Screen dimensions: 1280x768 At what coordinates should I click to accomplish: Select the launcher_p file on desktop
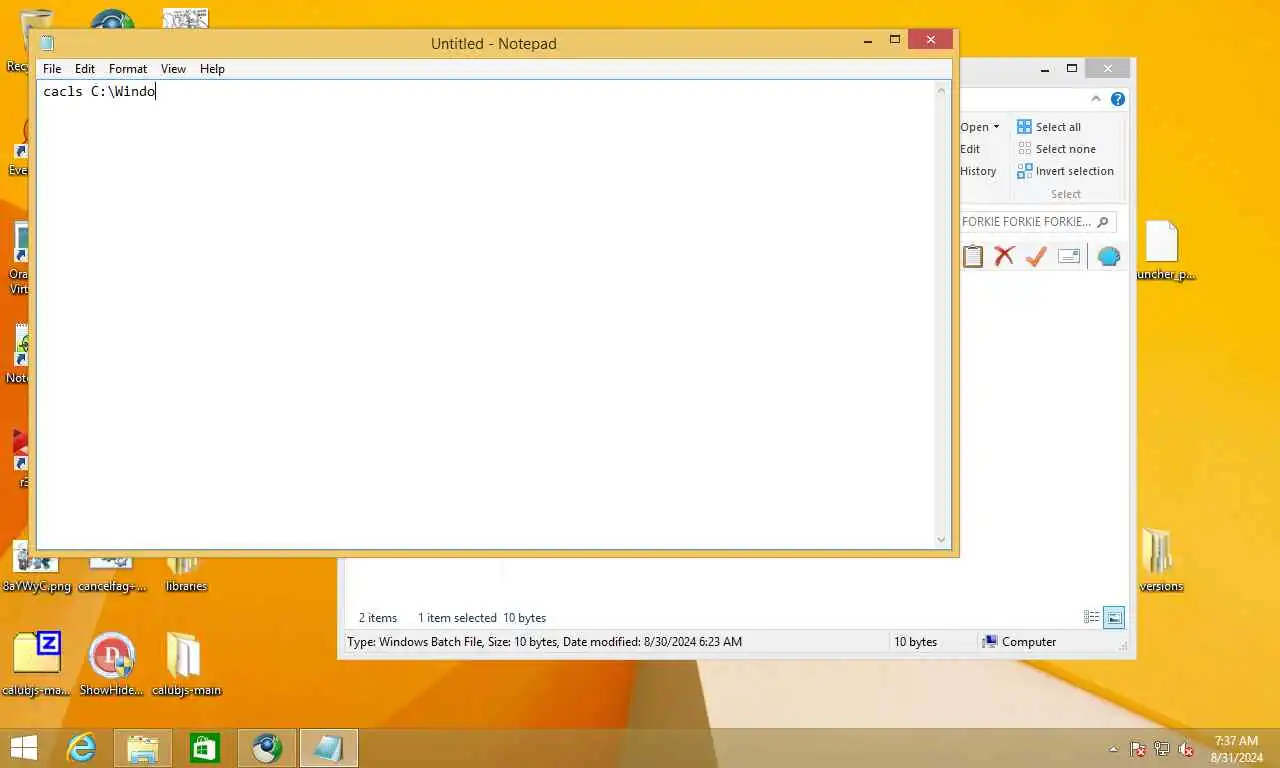pos(1162,251)
